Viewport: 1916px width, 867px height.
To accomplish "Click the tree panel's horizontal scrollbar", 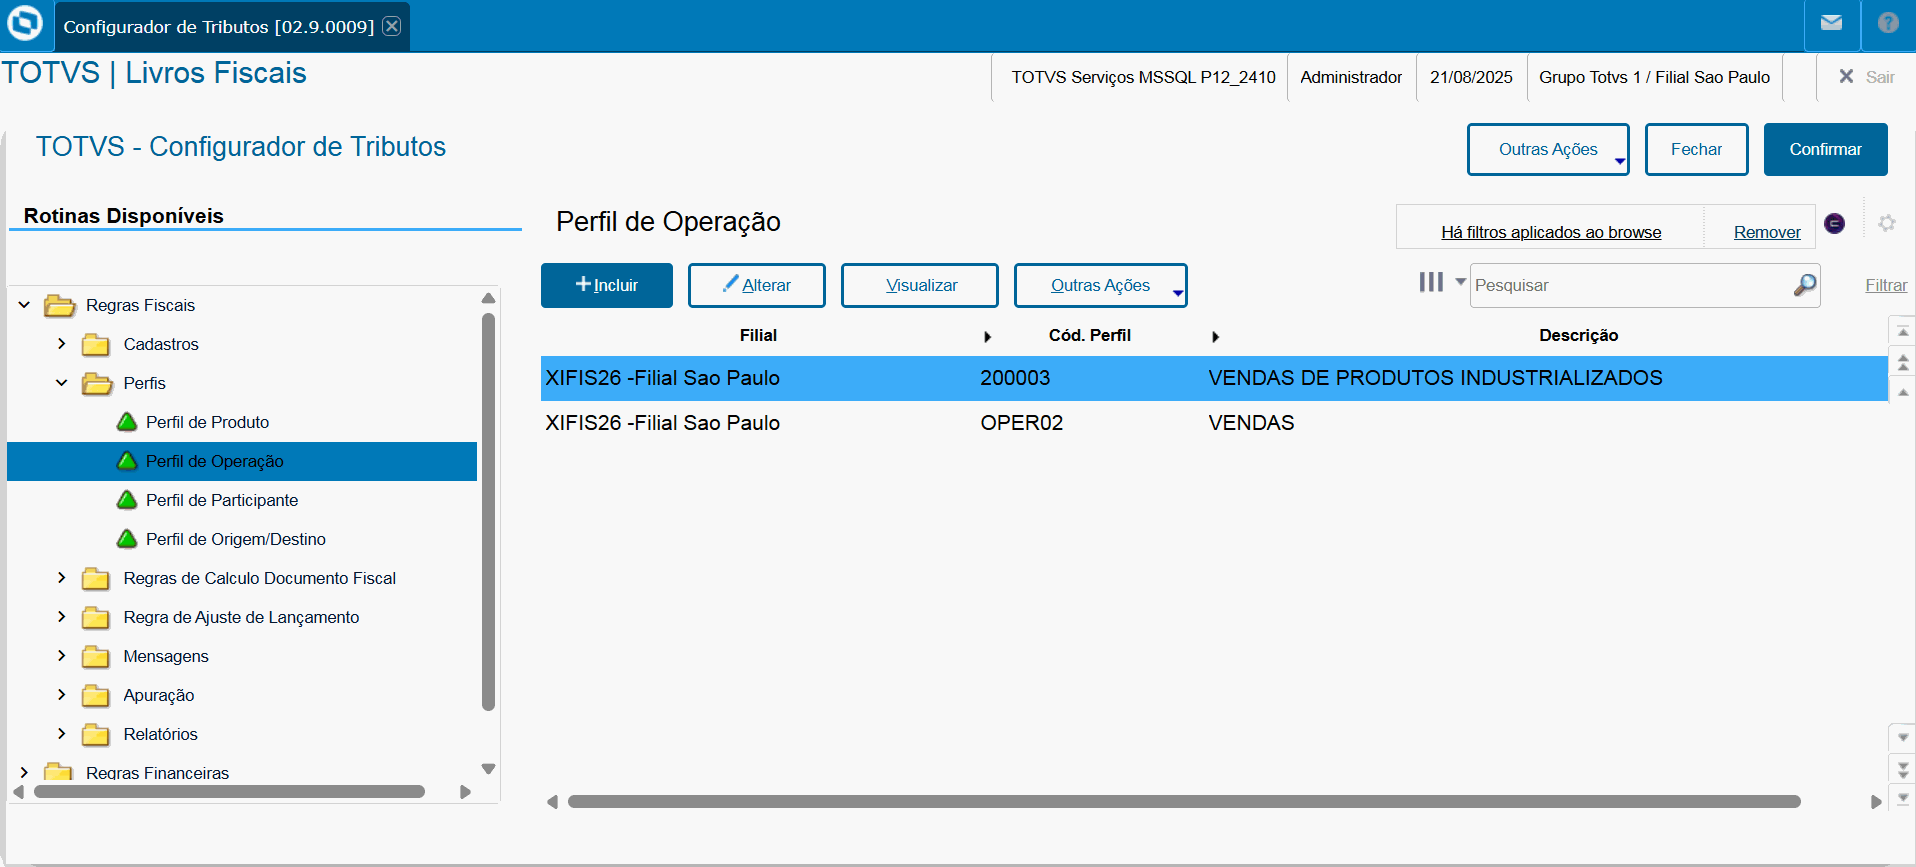I will pos(229,792).
